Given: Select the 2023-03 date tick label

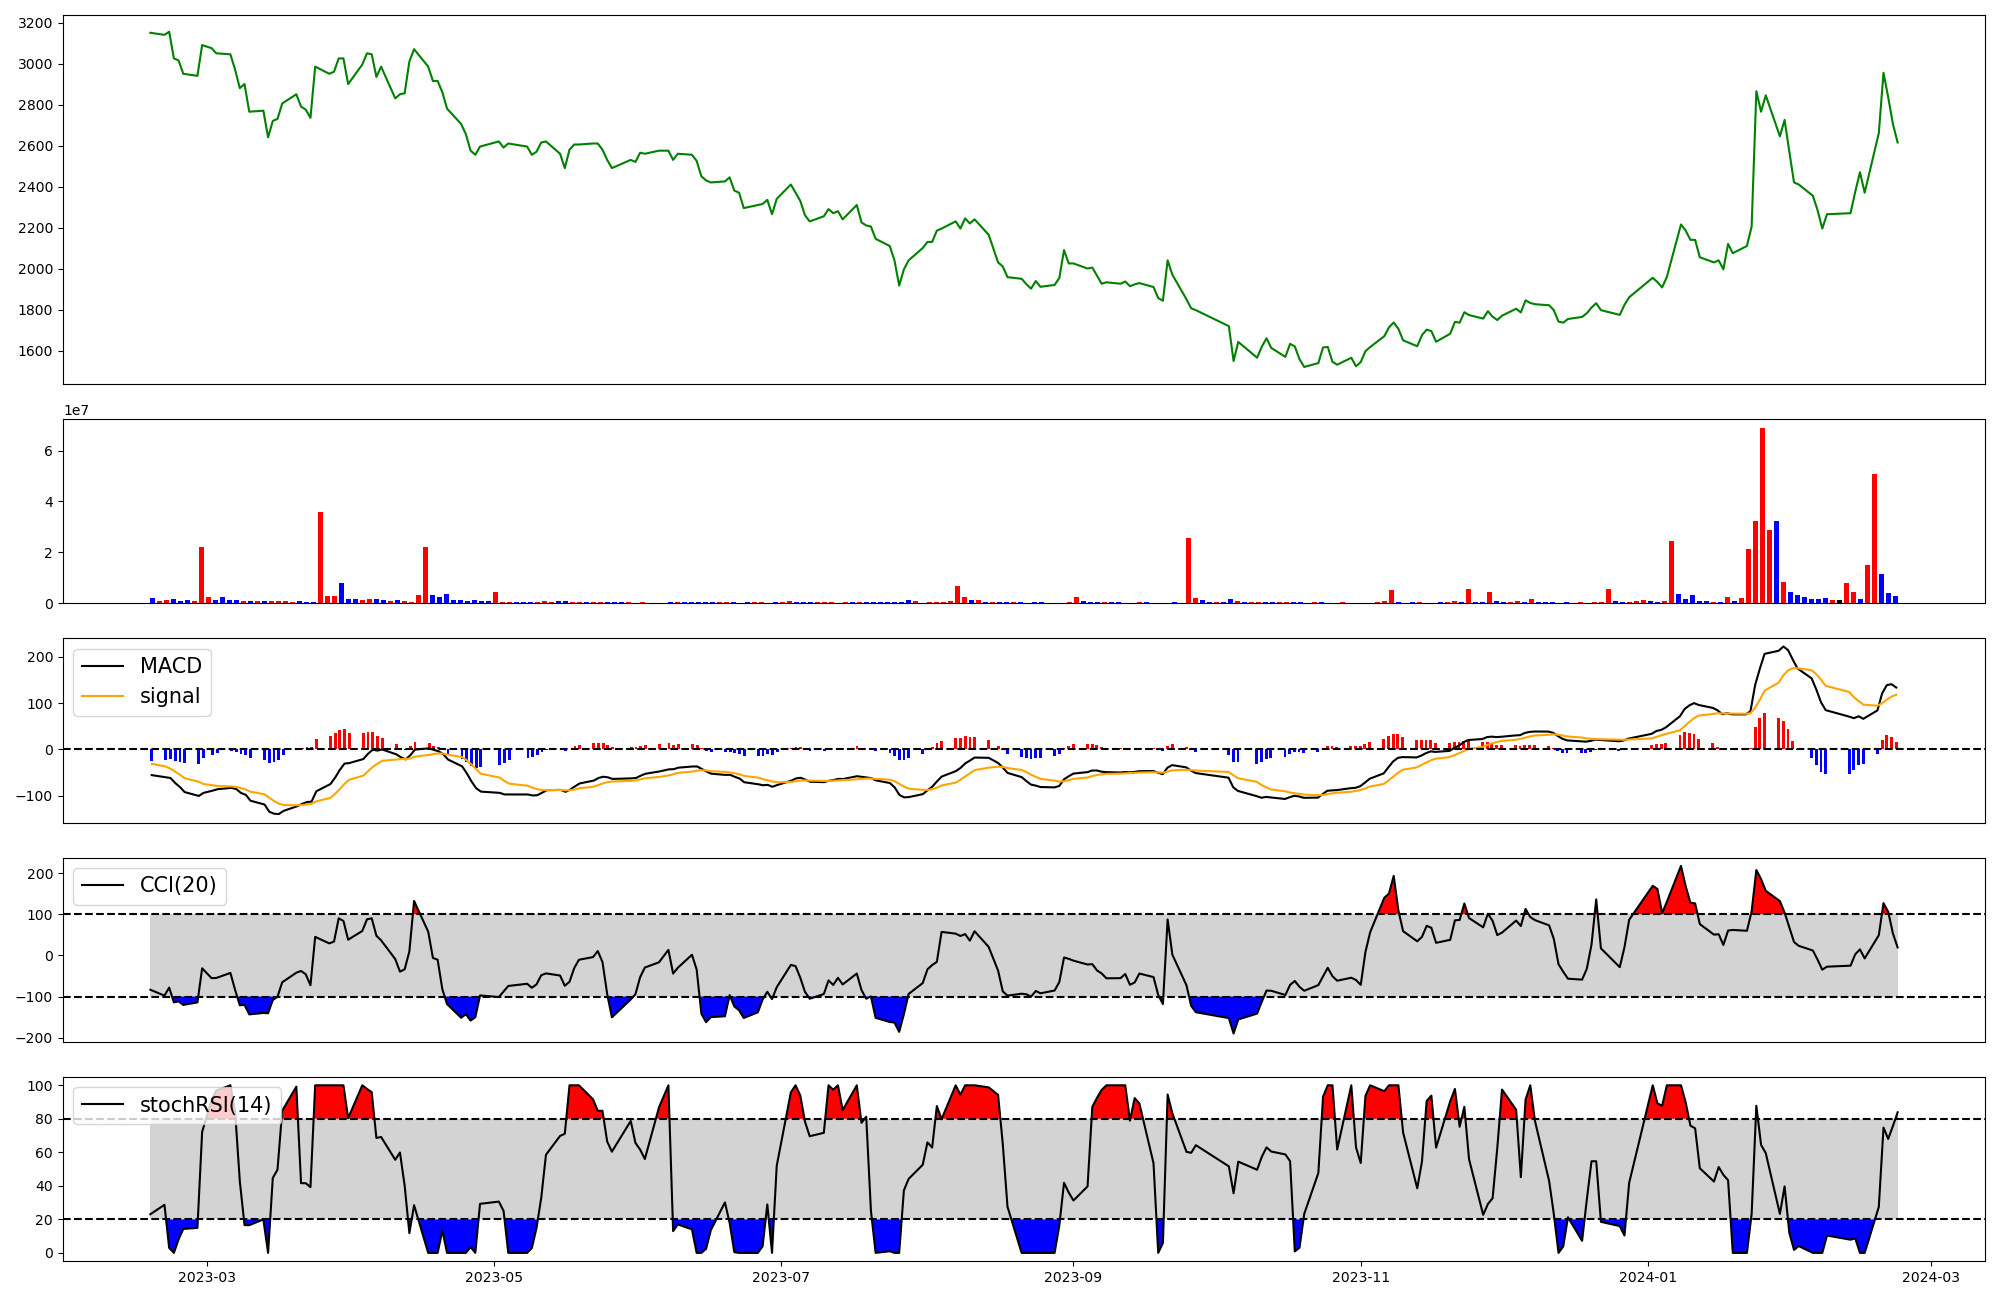Looking at the screenshot, I should click(x=207, y=1277).
